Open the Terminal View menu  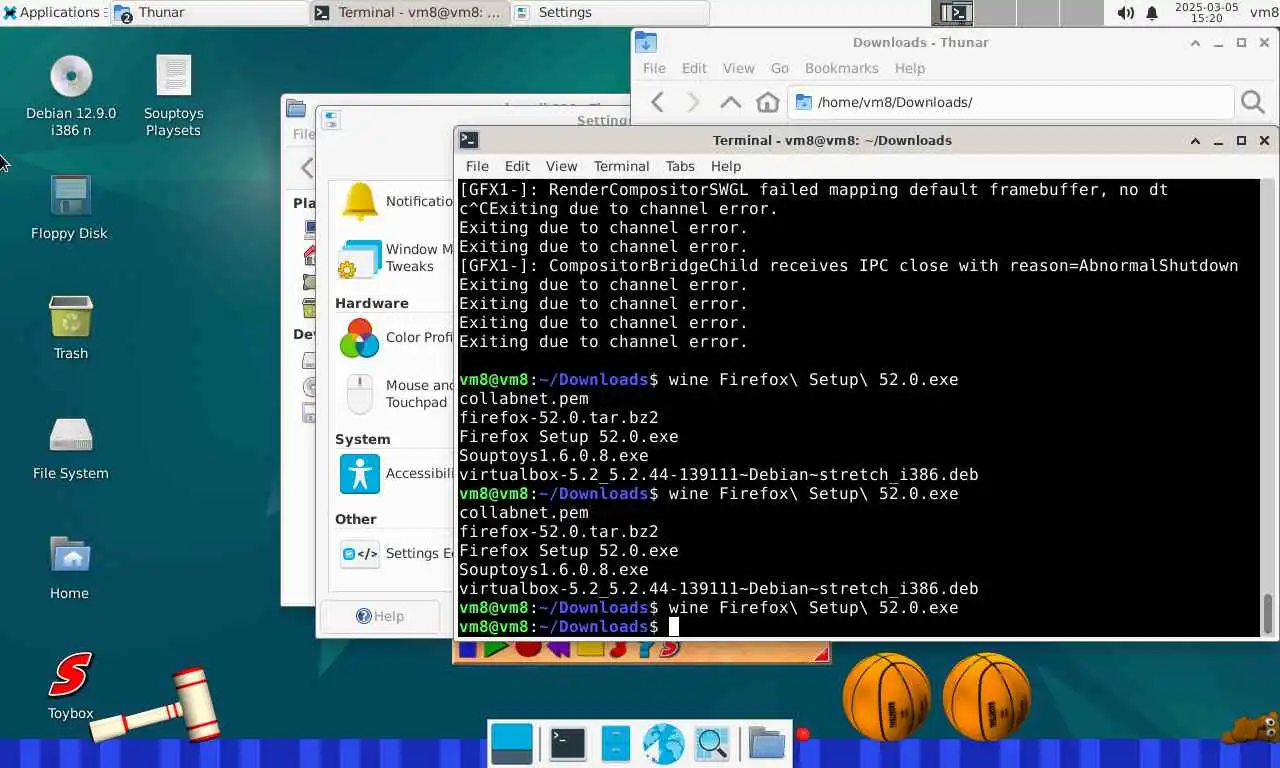coord(561,166)
